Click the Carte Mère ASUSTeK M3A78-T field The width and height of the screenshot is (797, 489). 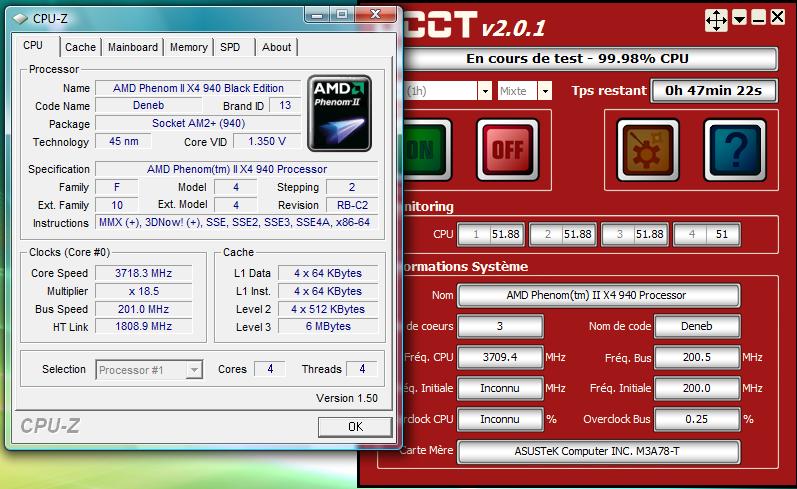pos(598,451)
